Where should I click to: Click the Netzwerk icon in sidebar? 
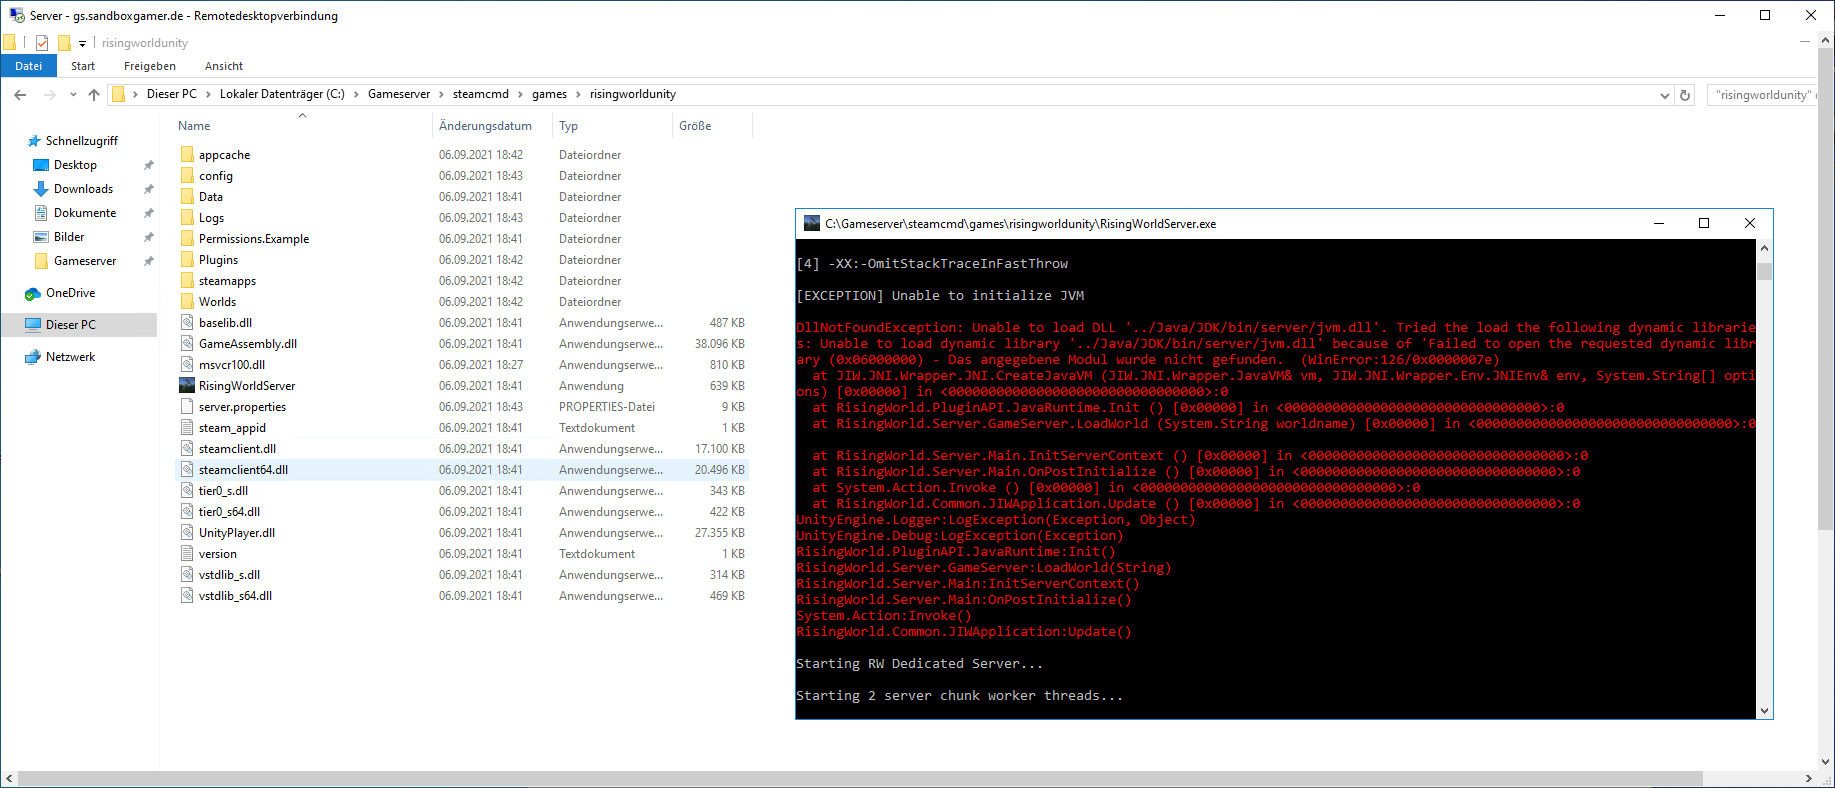pos(33,357)
